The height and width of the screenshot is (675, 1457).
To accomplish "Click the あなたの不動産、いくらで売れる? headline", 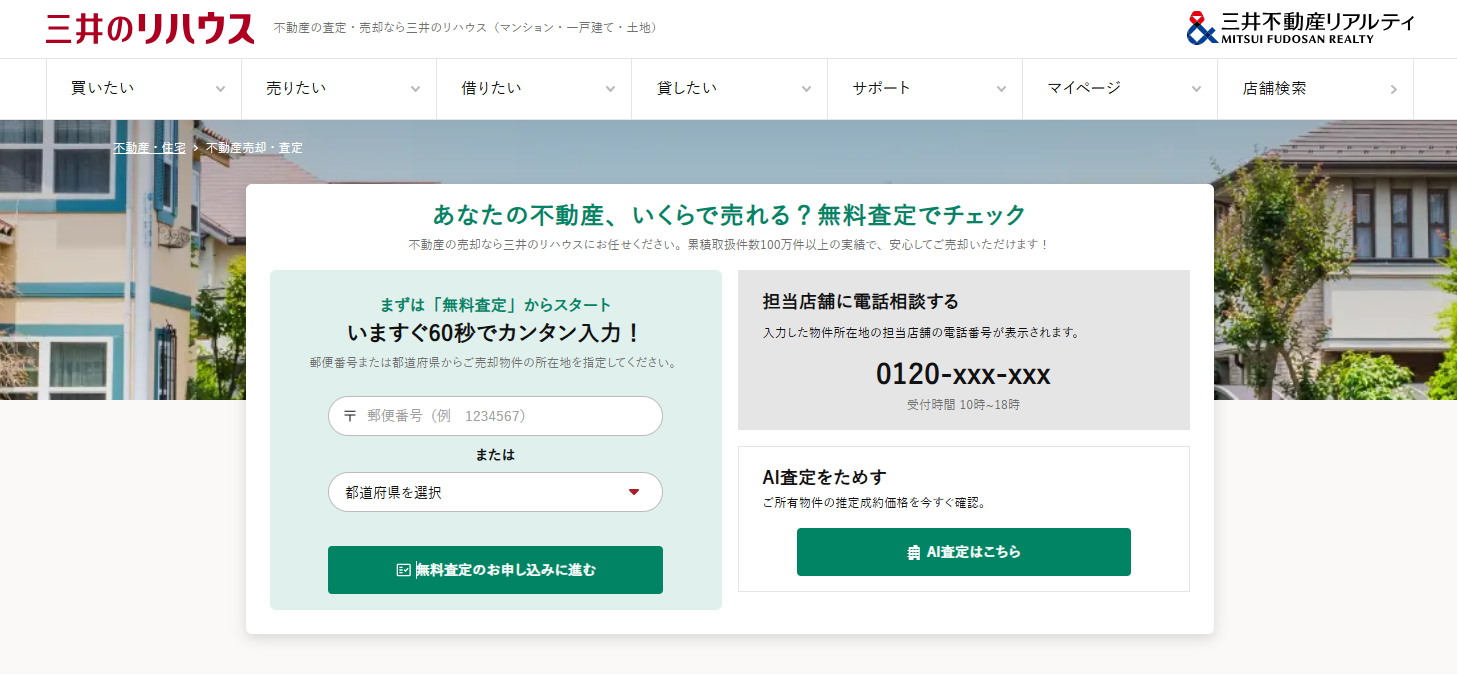I will 730,215.
